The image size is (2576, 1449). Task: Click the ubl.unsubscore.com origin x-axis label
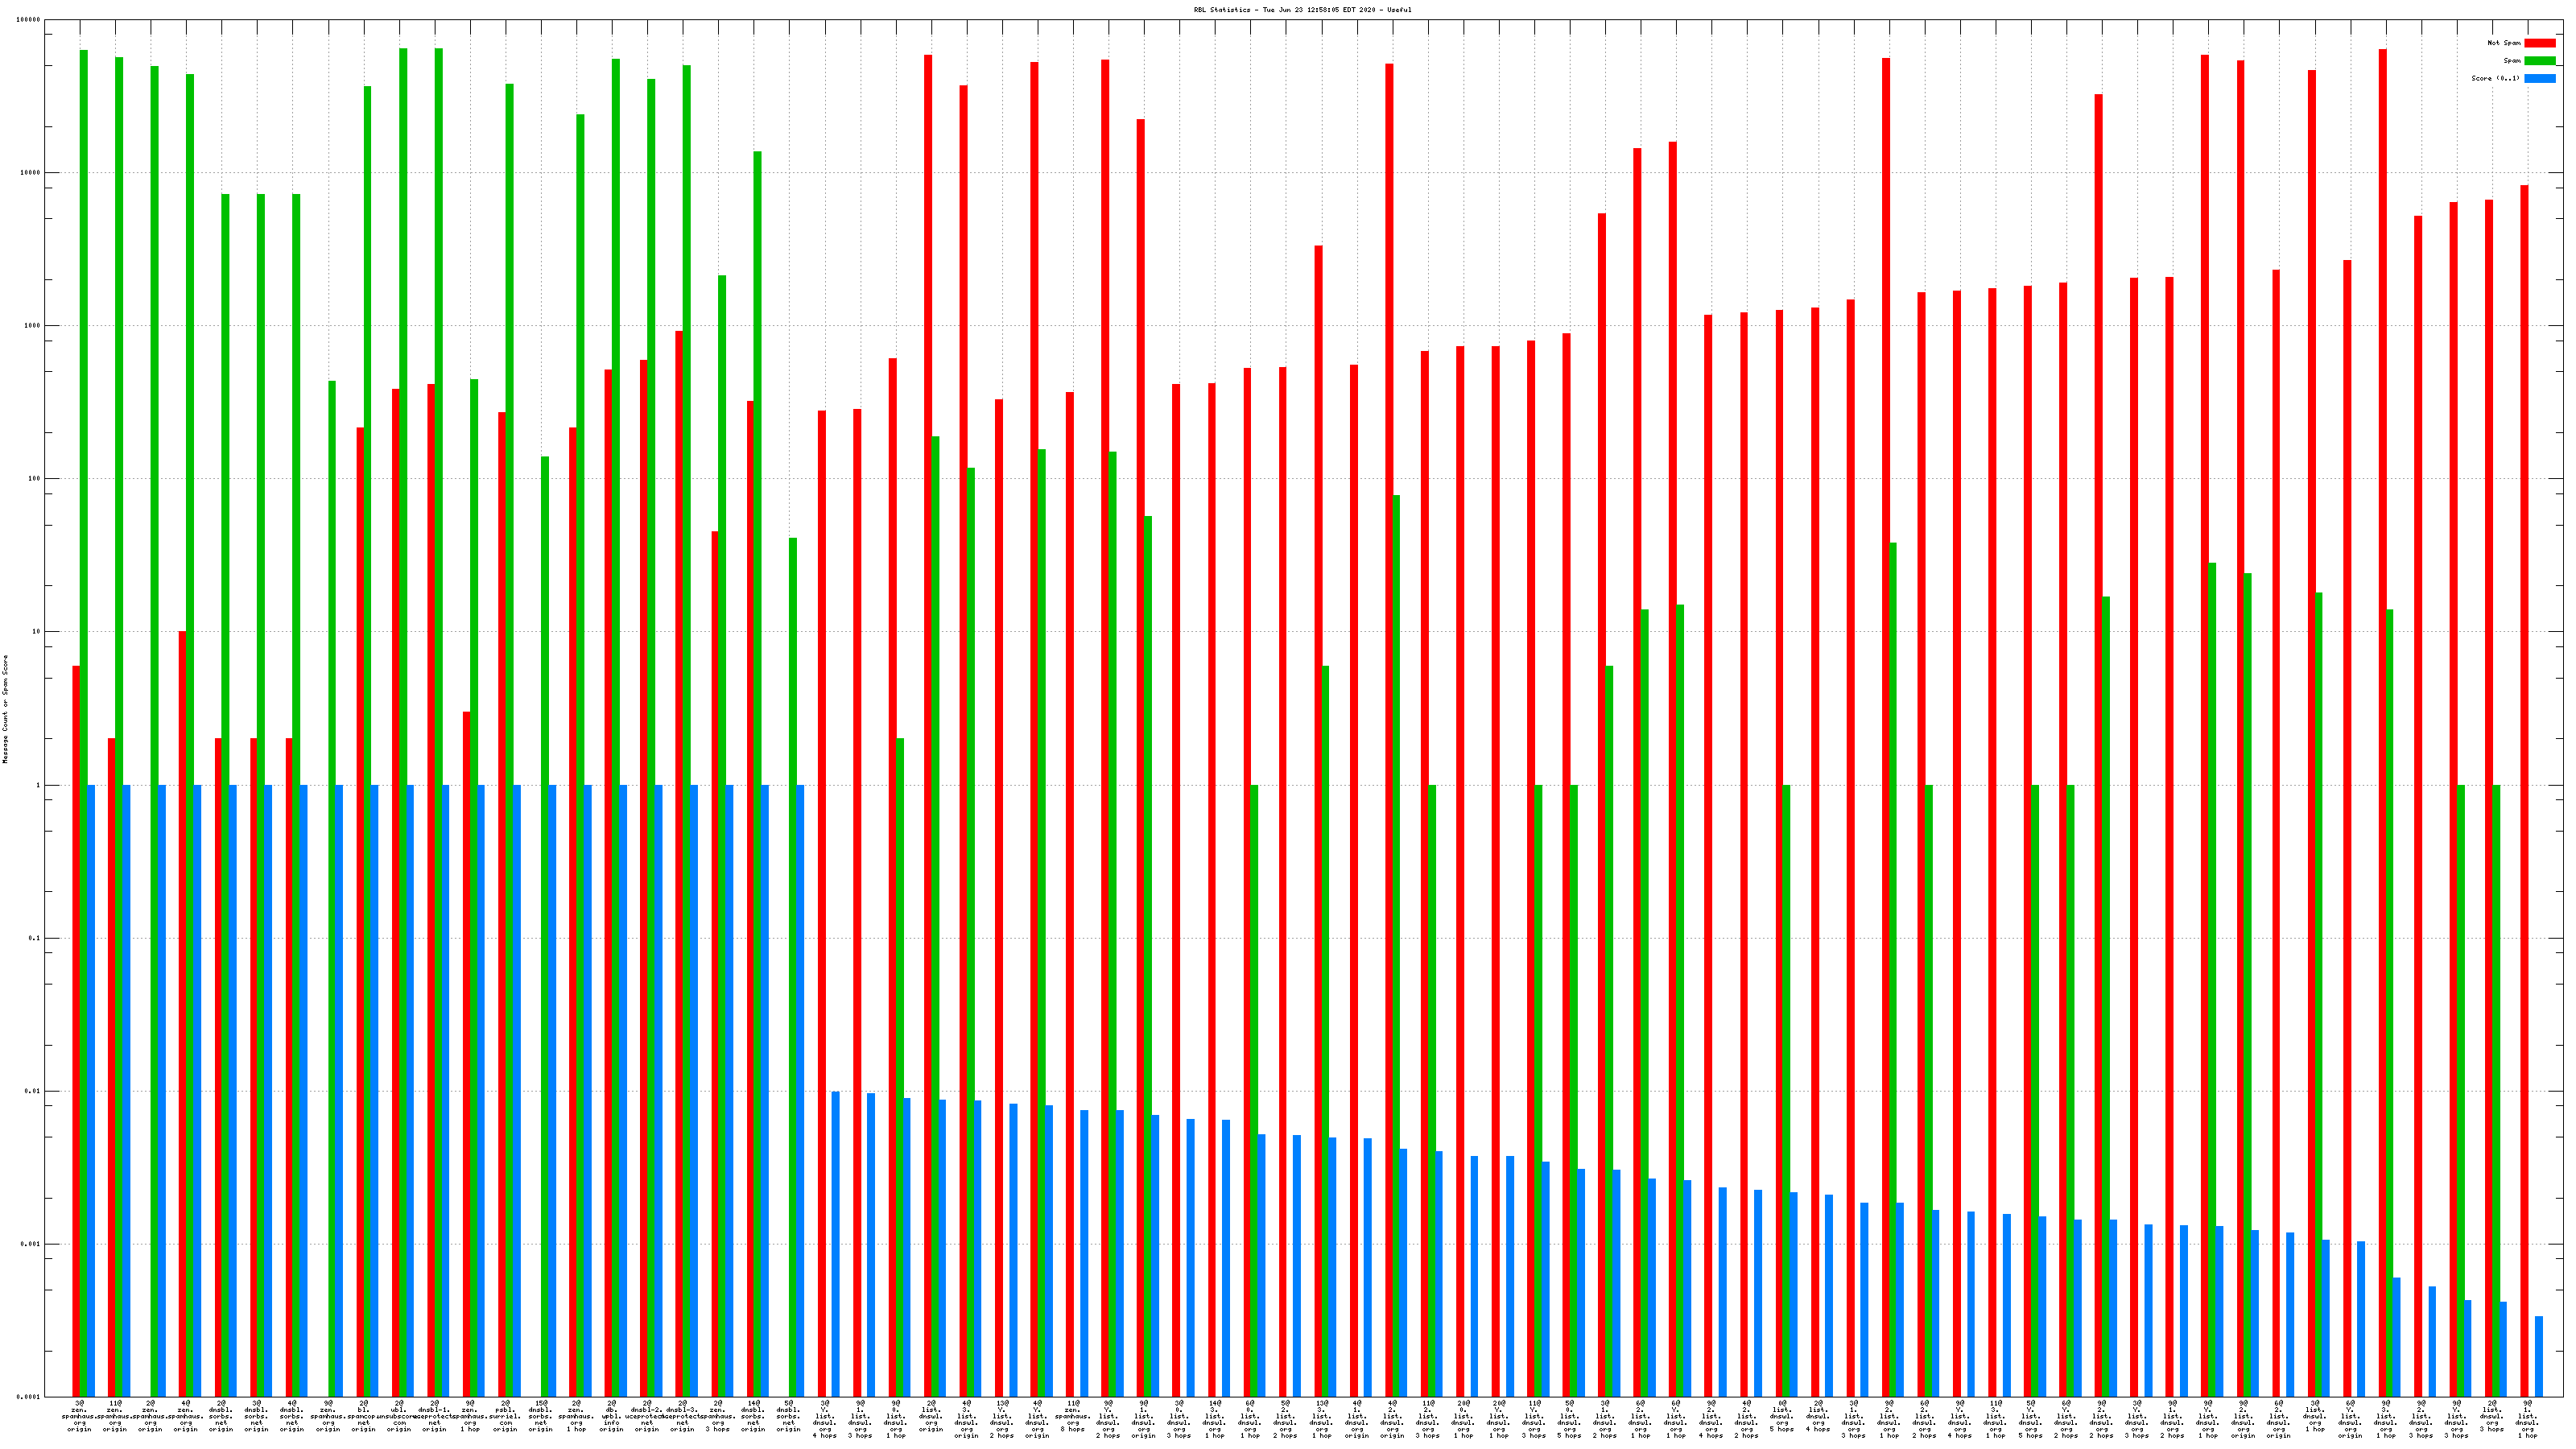click(398, 1416)
